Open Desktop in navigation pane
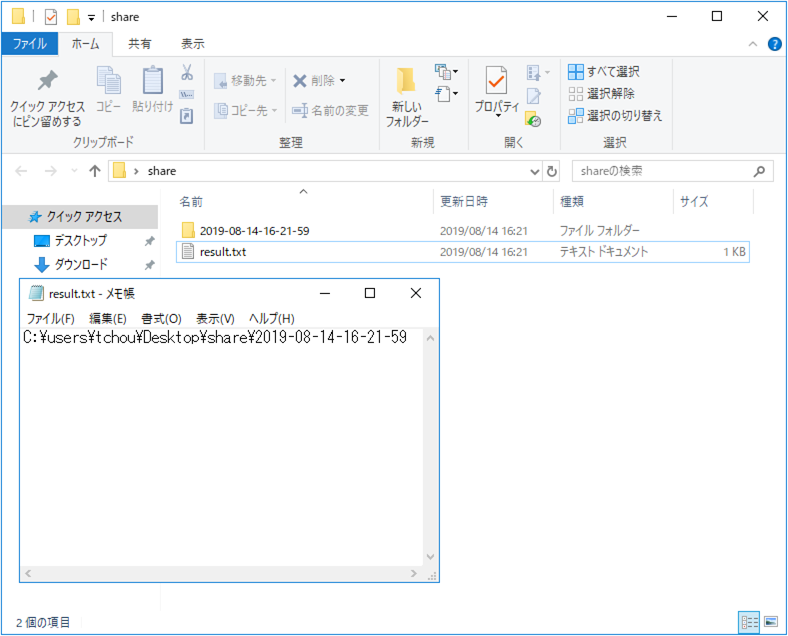The image size is (788, 636). point(80,241)
